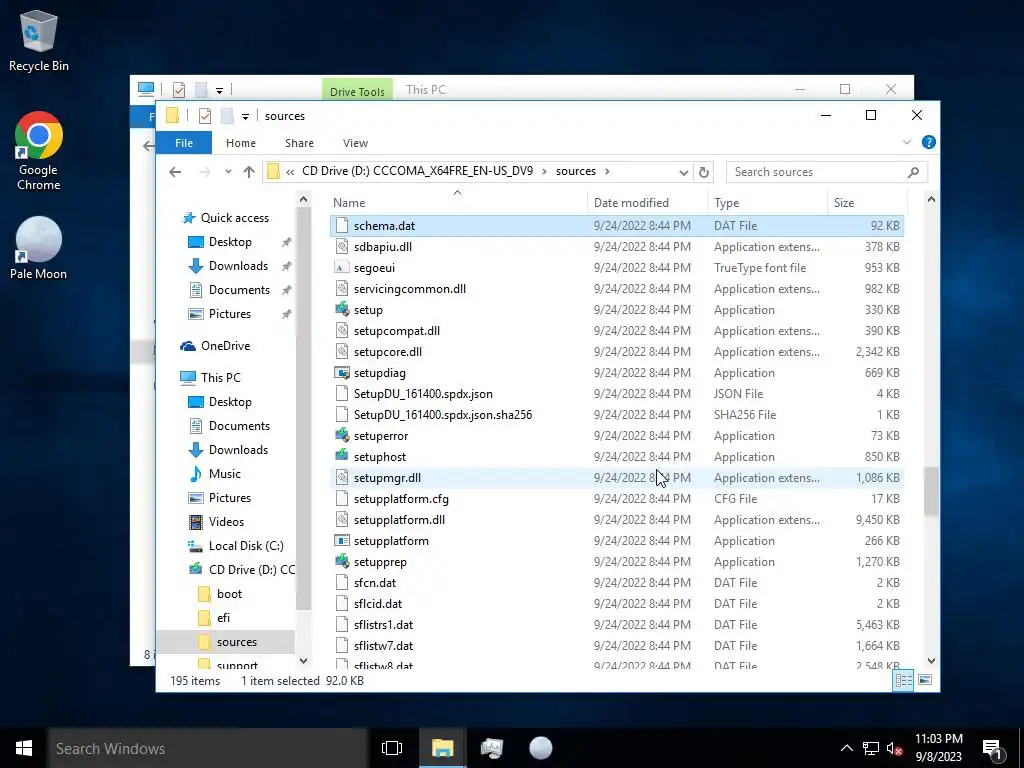Open pinned Desktop under Quick access

(x=230, y=242)
